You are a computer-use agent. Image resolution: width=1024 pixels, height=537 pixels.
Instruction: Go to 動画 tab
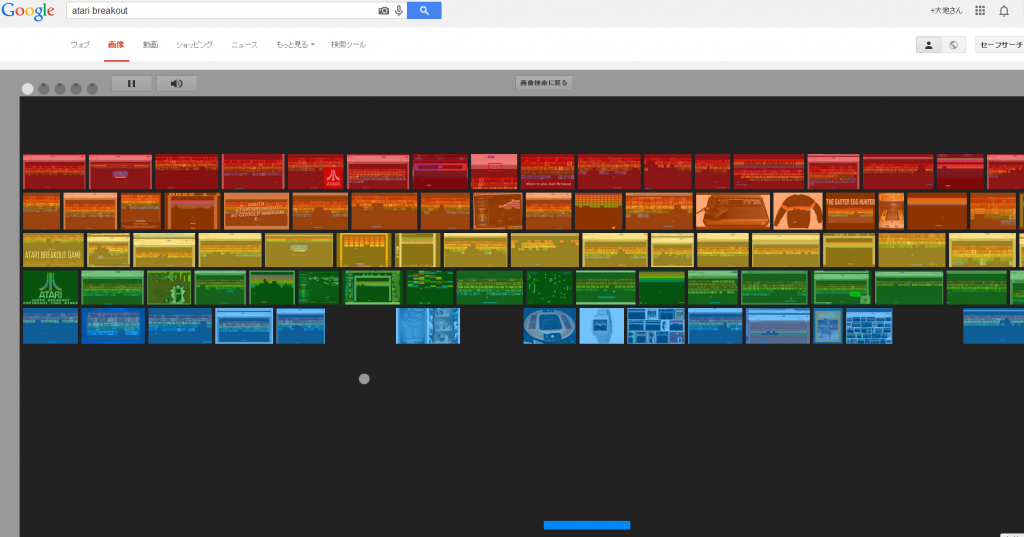(x=150, y=44)
